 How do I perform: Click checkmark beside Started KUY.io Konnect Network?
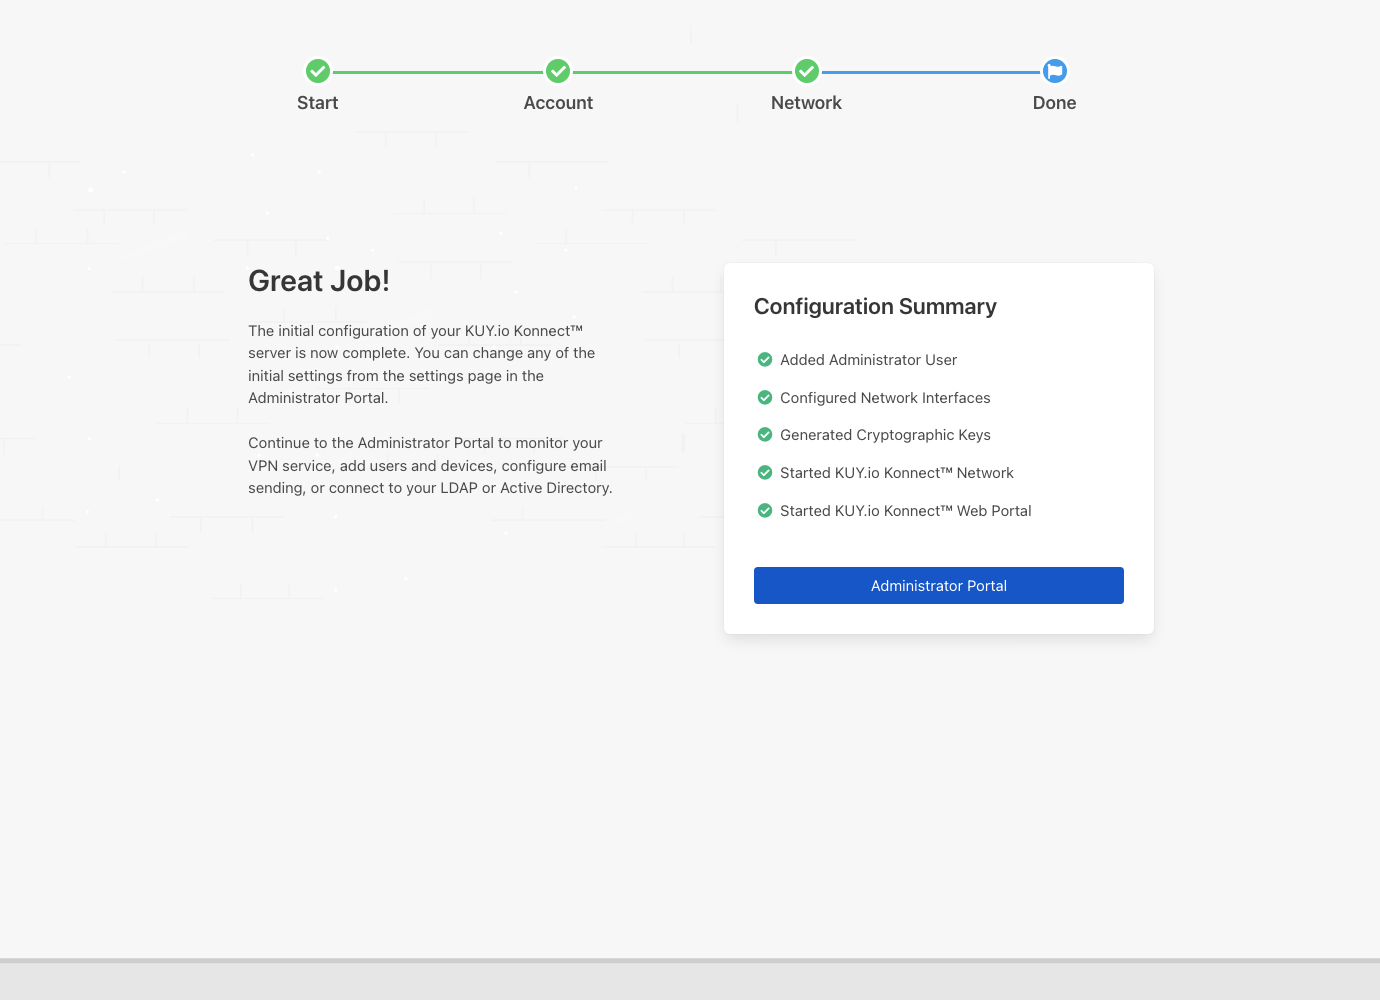765,472
